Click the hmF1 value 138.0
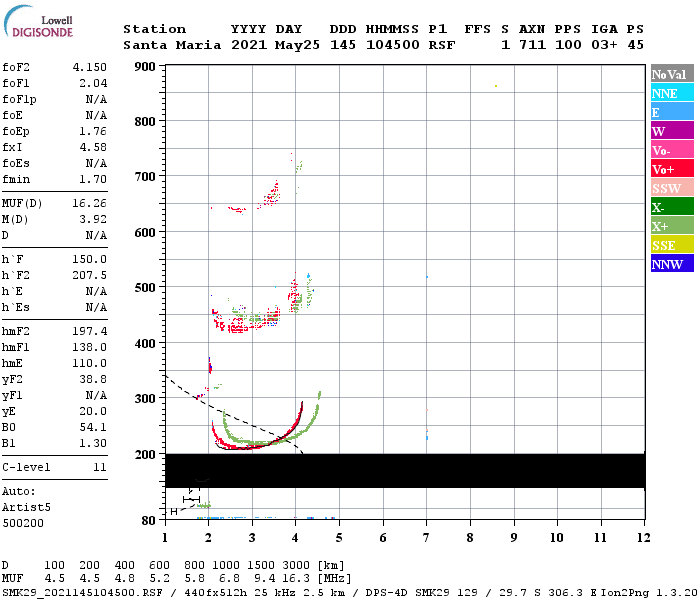 coord(90,347)
